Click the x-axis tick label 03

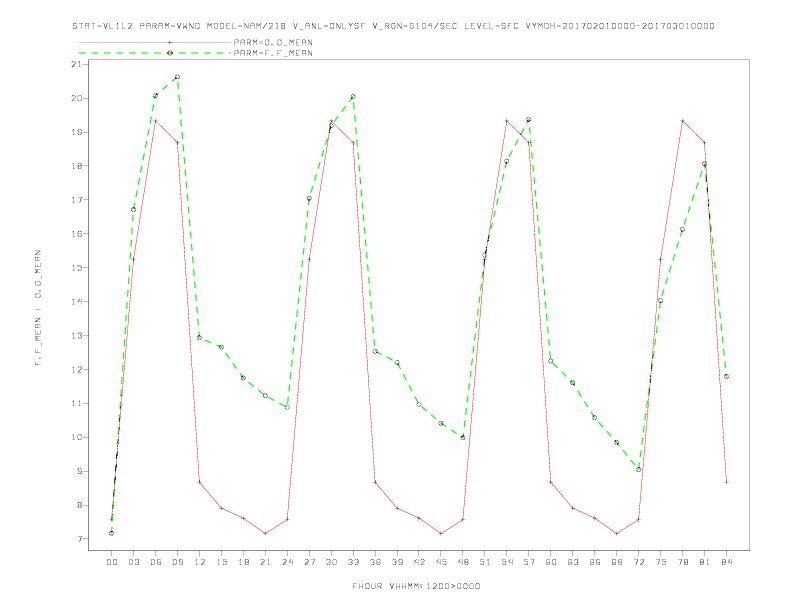tap(133, 562)
